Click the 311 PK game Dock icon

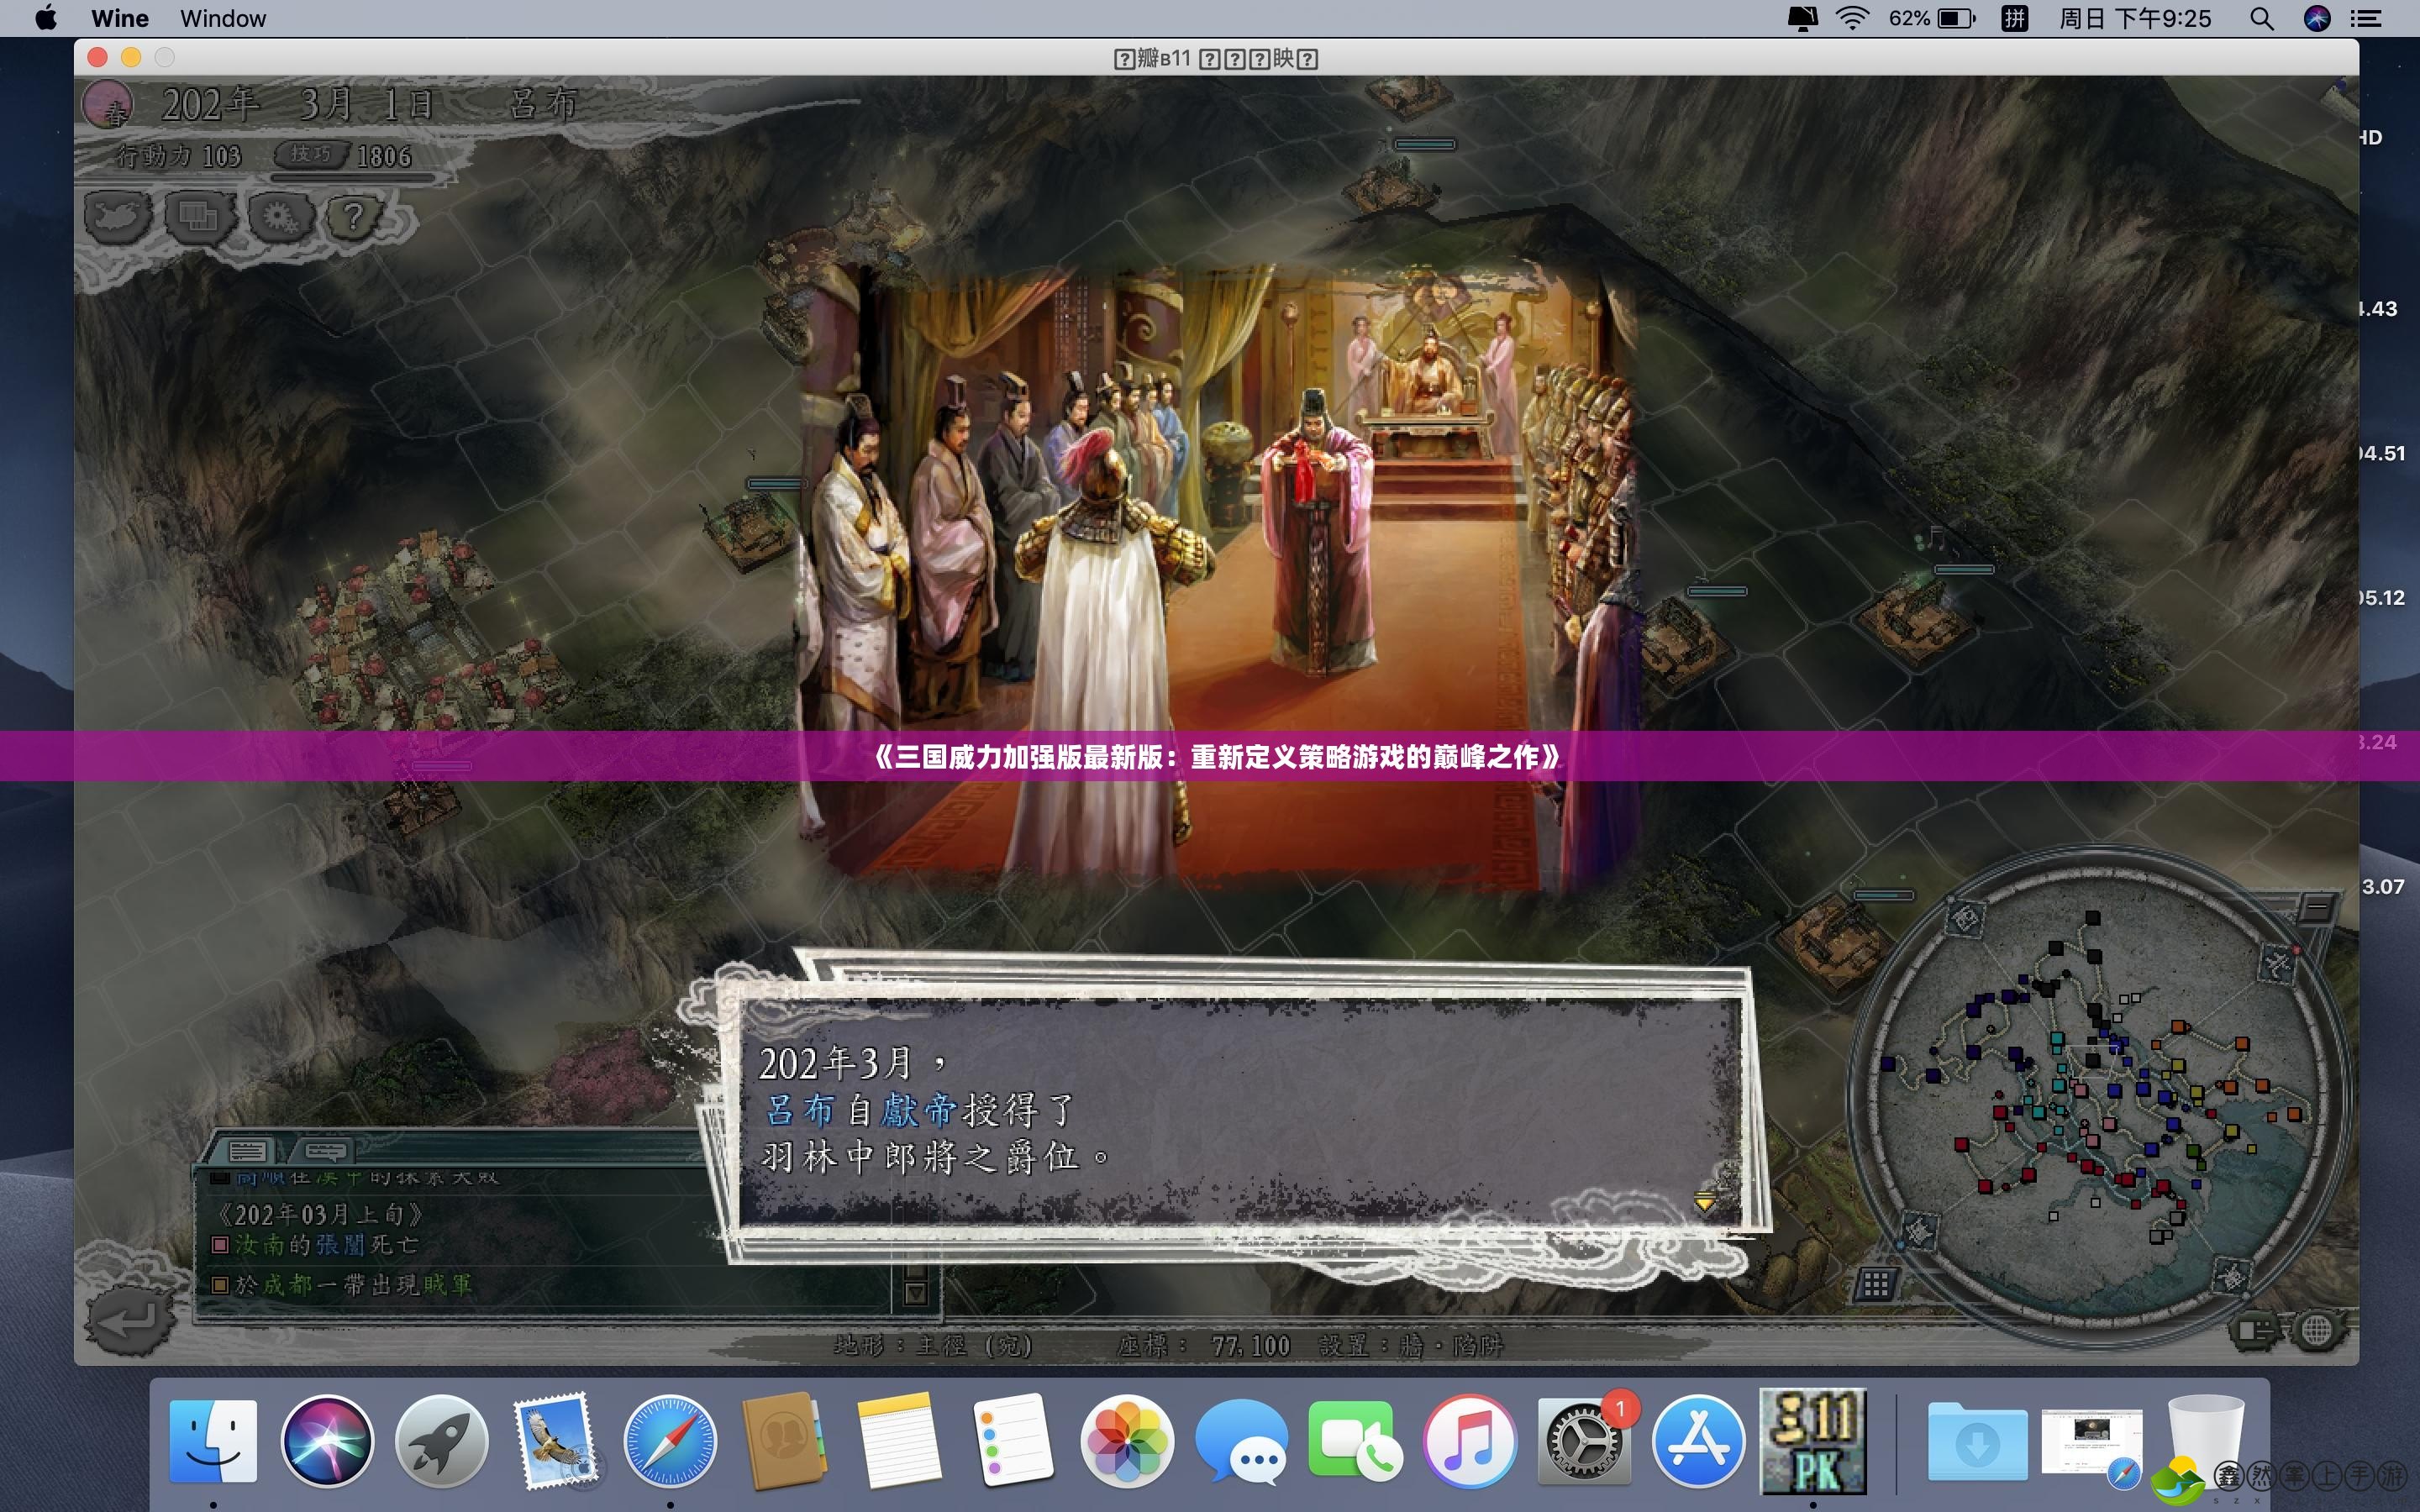click(1813, 1441)
